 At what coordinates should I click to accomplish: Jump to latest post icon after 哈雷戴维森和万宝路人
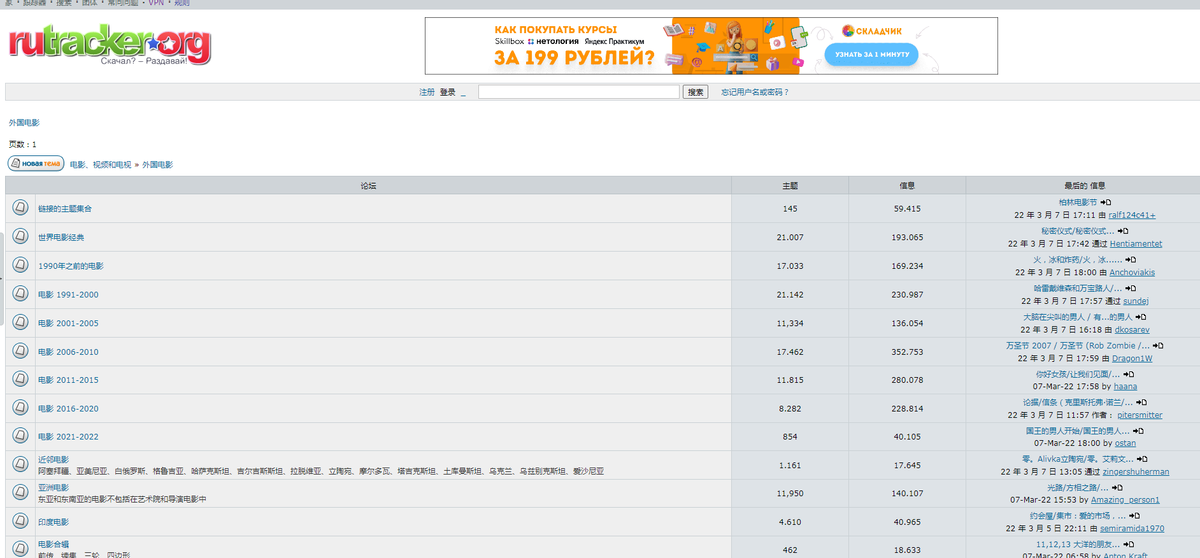point(1130,288)
